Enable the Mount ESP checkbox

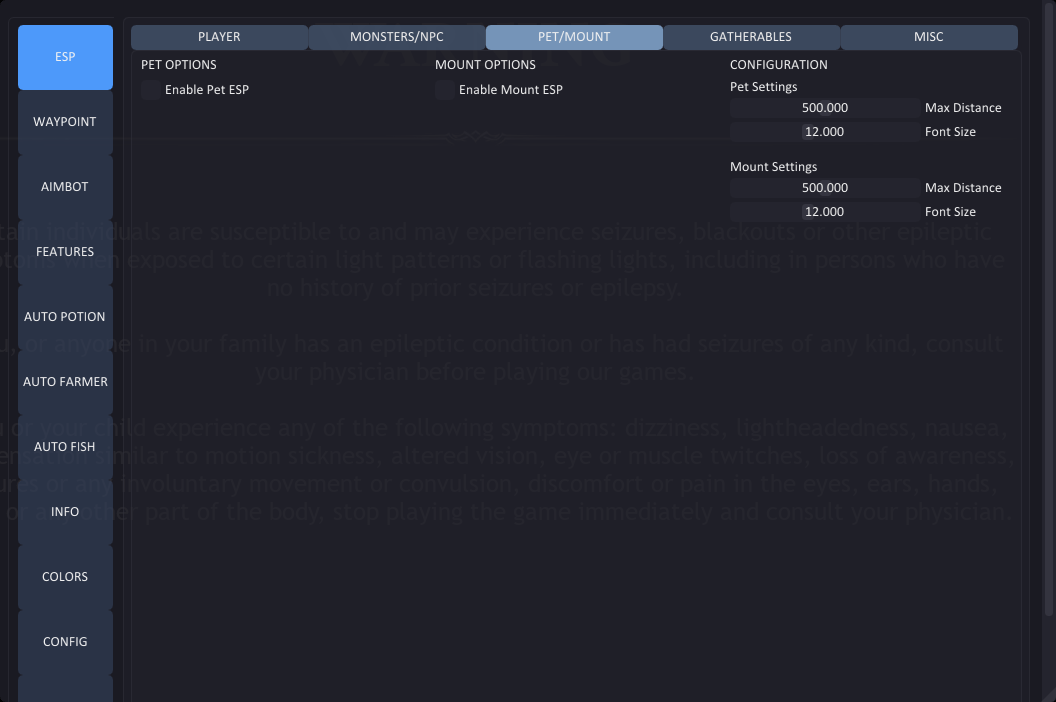click(445, 90)
